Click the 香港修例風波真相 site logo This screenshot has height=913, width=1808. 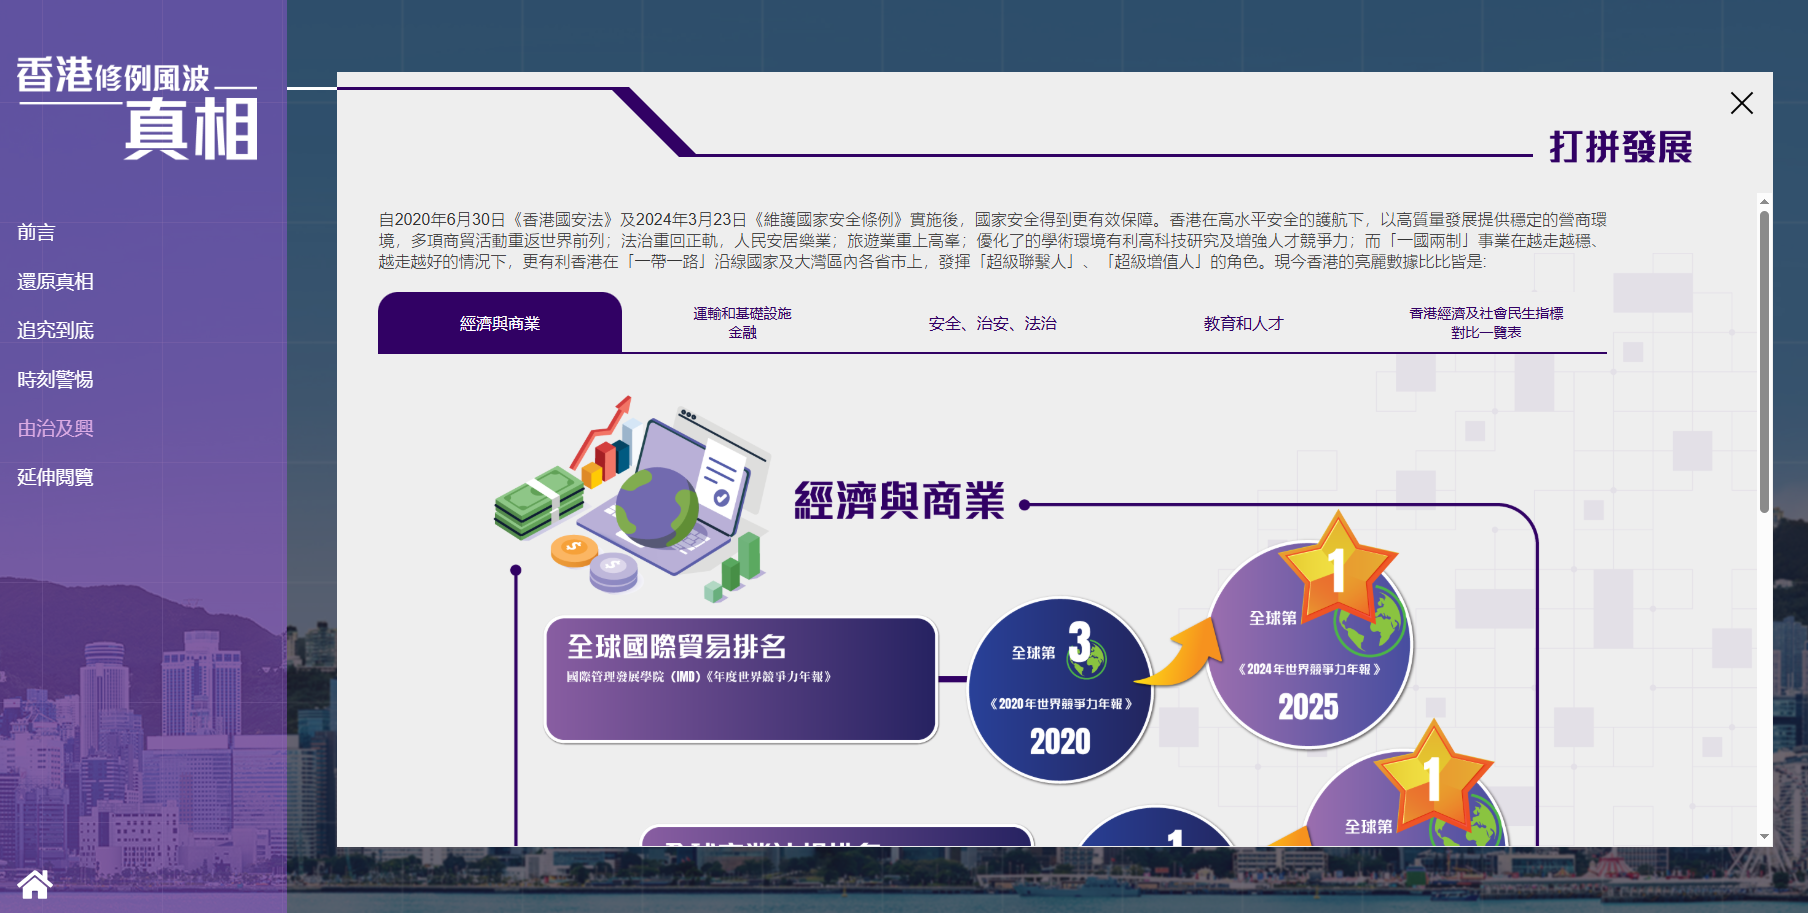pyautogui.click(x=137, y=108)
